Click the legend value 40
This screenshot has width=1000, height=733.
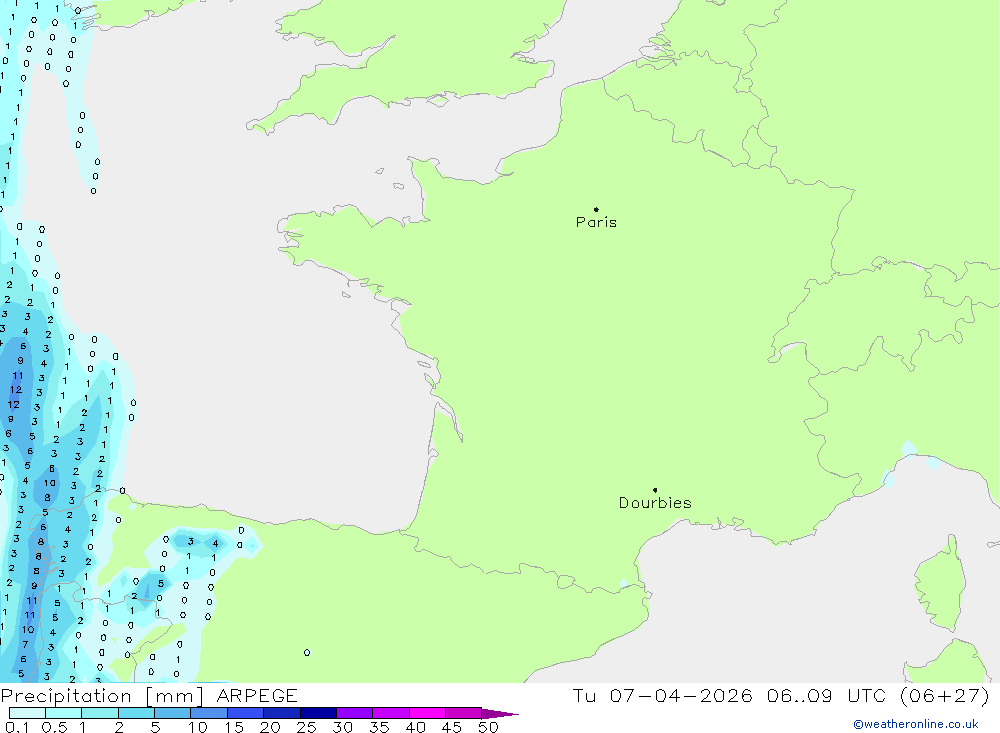[415, 727]
